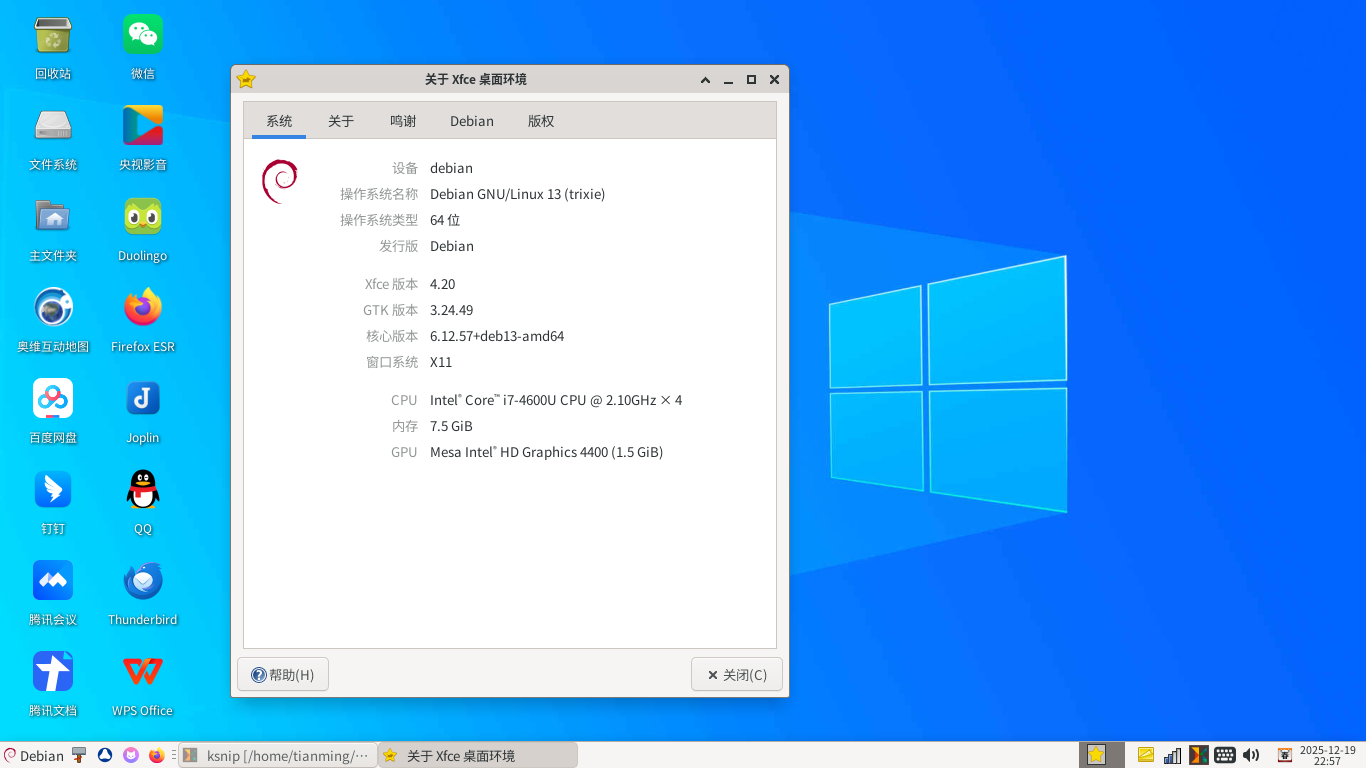
Task: Select the 版权 tab
Action: coord(541,121)
